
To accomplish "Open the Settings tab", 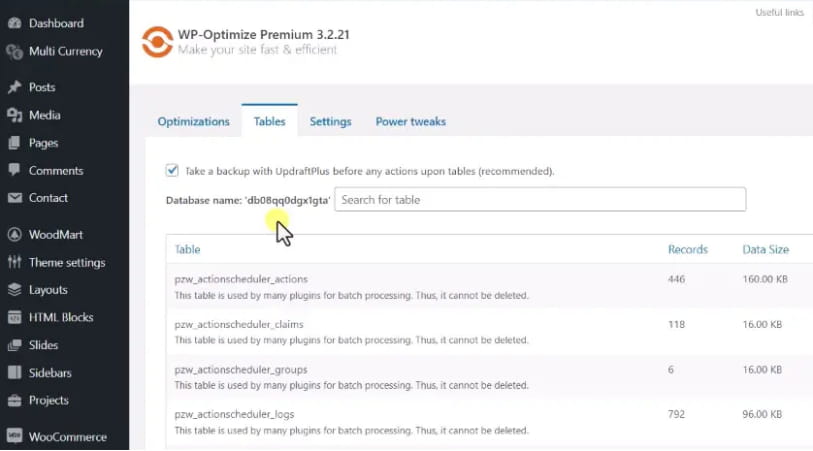I will click(330, 122).
